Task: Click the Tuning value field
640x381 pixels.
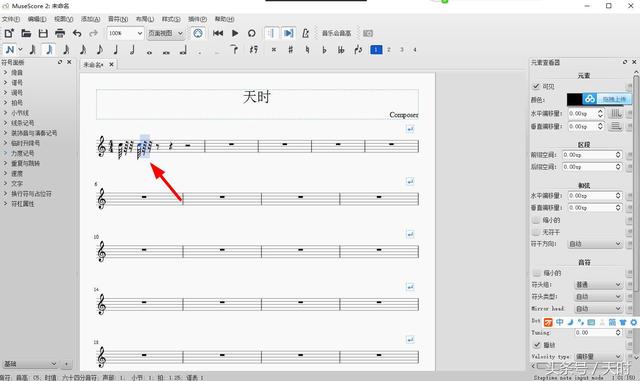Action: click(x=598, y=333)
